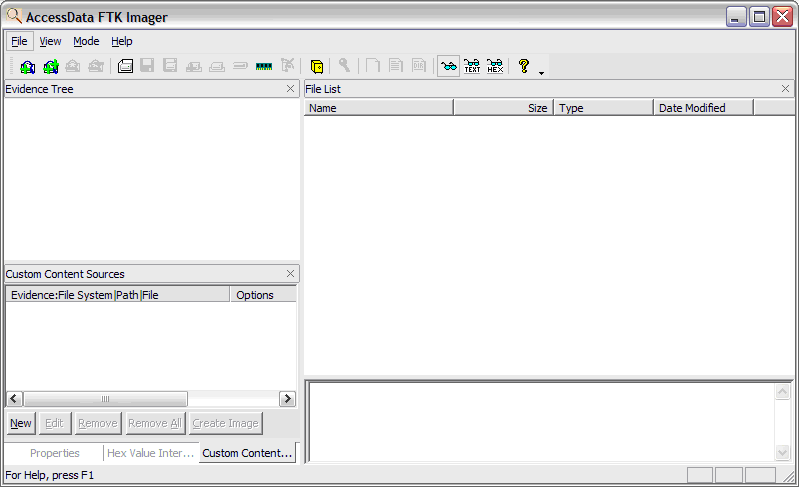Click the Evidence:File System|Path|File column header
Image resolution: width=799 pixels, height=487 pixels.
pos(118,295)
